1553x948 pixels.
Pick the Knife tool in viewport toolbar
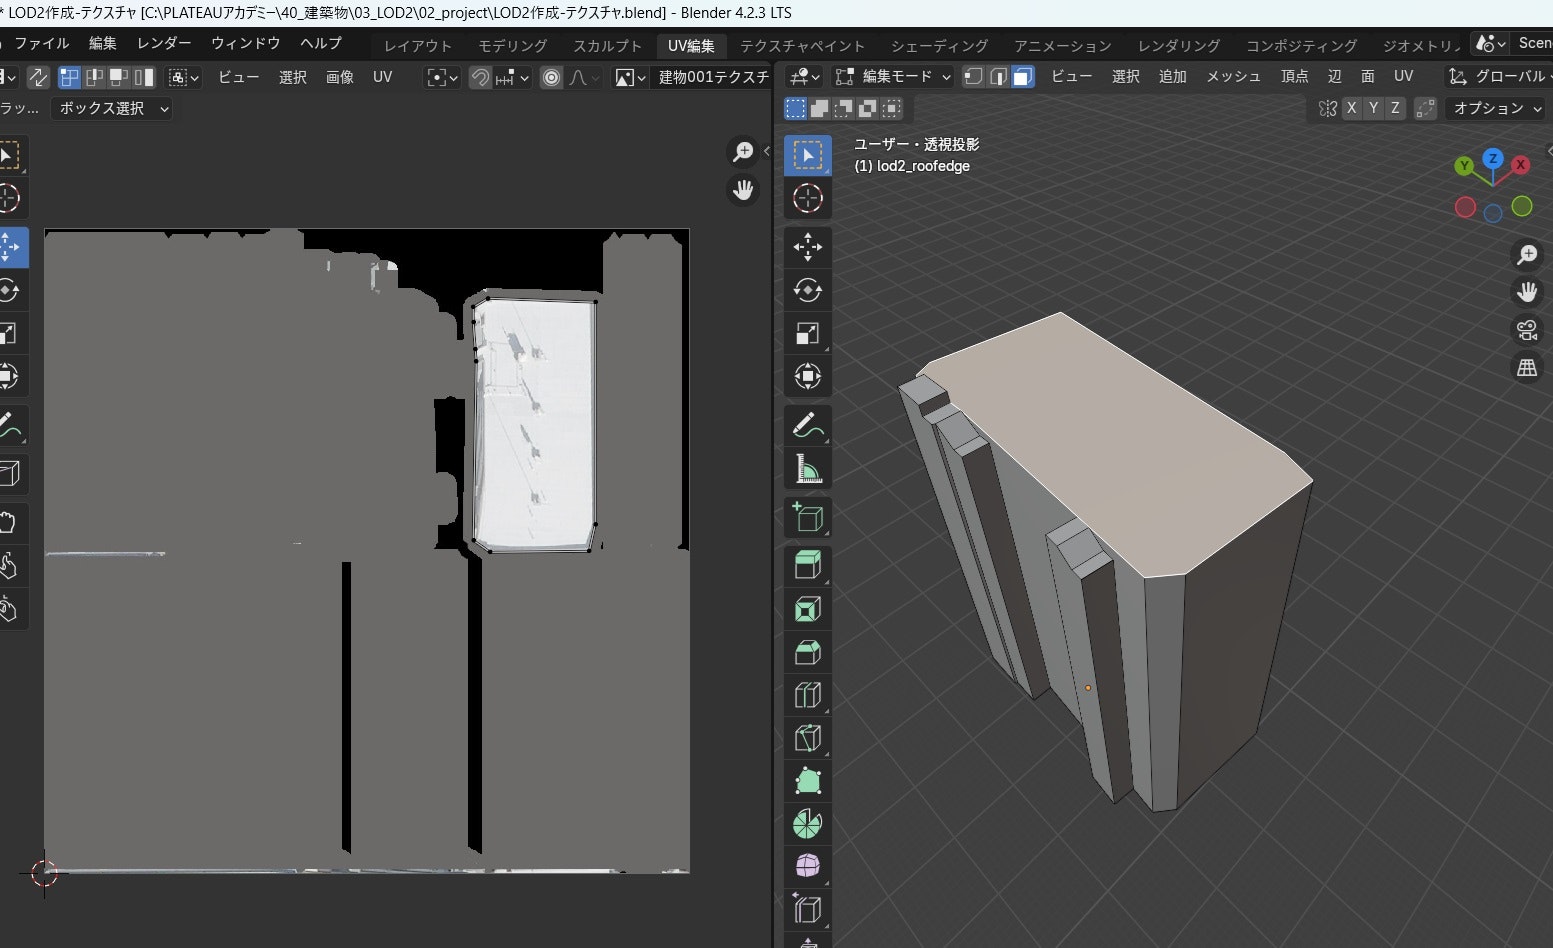tap(807, 738)
